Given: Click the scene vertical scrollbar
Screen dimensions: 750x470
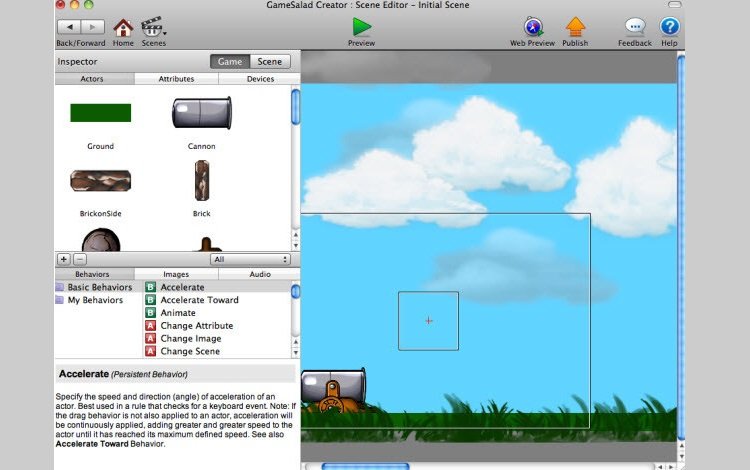Looking at the screenshot, I should (x=681, y=247).
